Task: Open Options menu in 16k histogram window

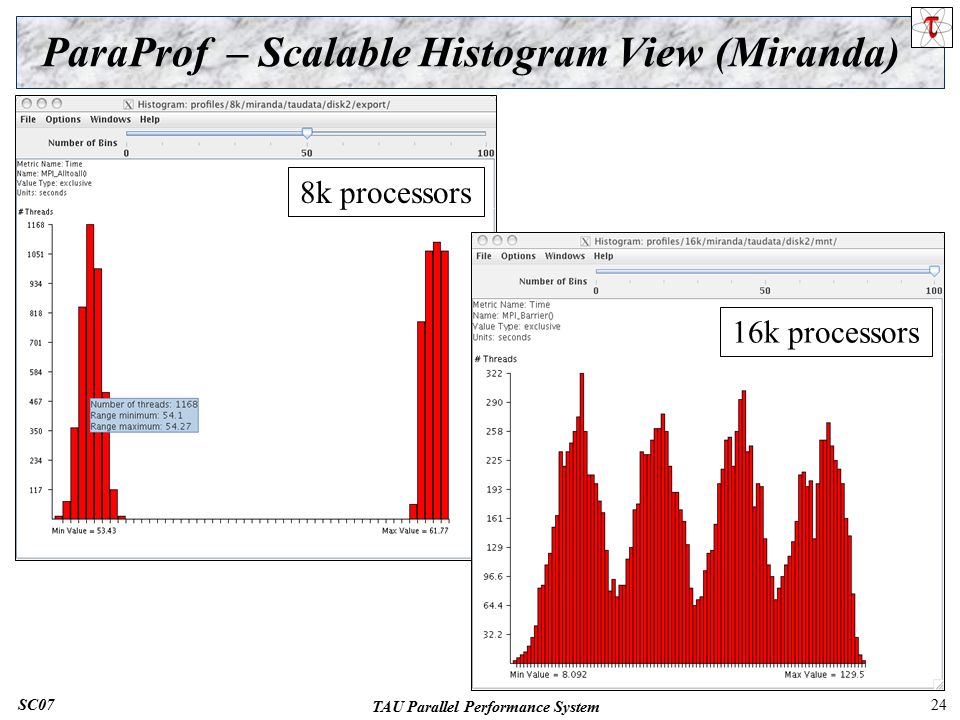Action: [518, 256]
